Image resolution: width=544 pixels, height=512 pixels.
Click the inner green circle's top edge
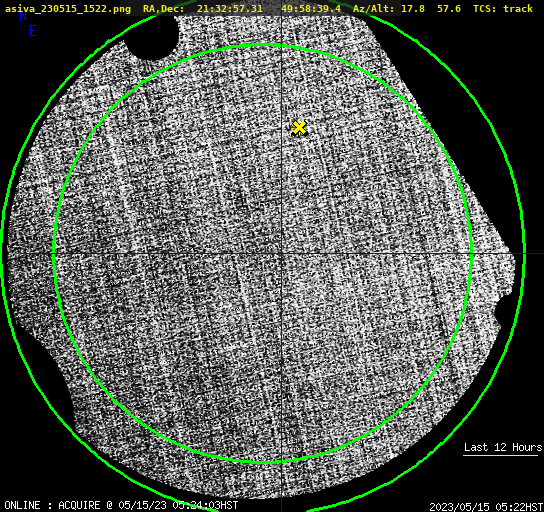263,45
